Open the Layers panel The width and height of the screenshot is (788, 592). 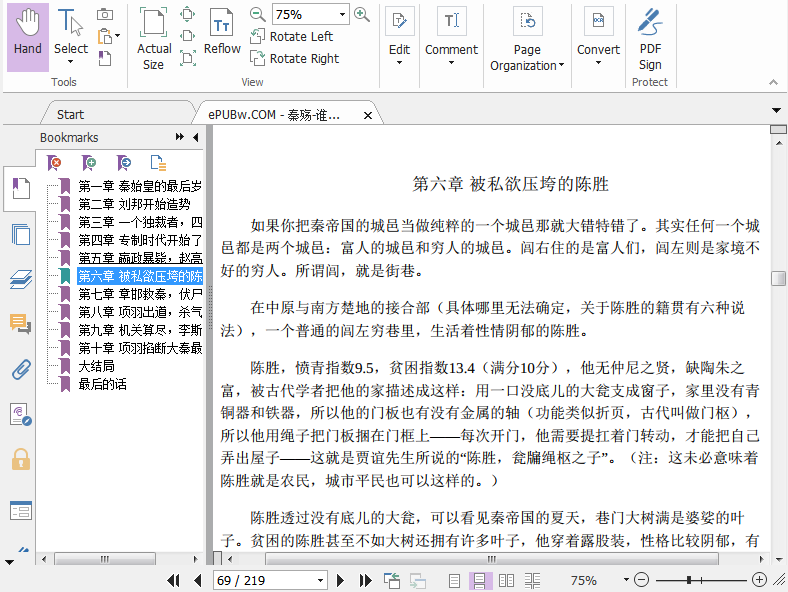21,279
